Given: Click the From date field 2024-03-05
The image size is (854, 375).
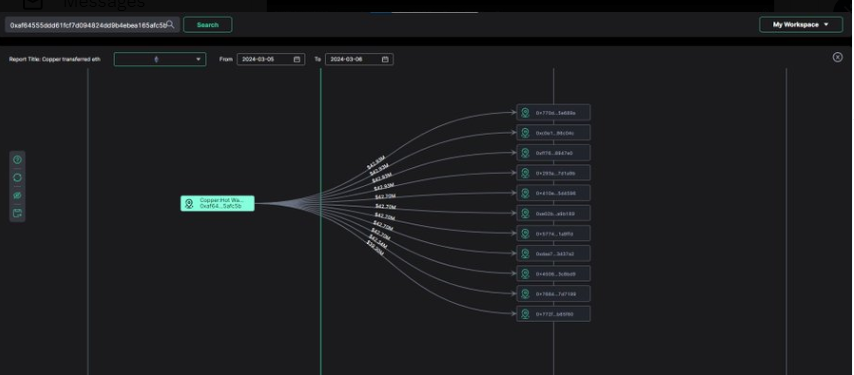Looking at the screenshot, I should [x=271, y=59].
